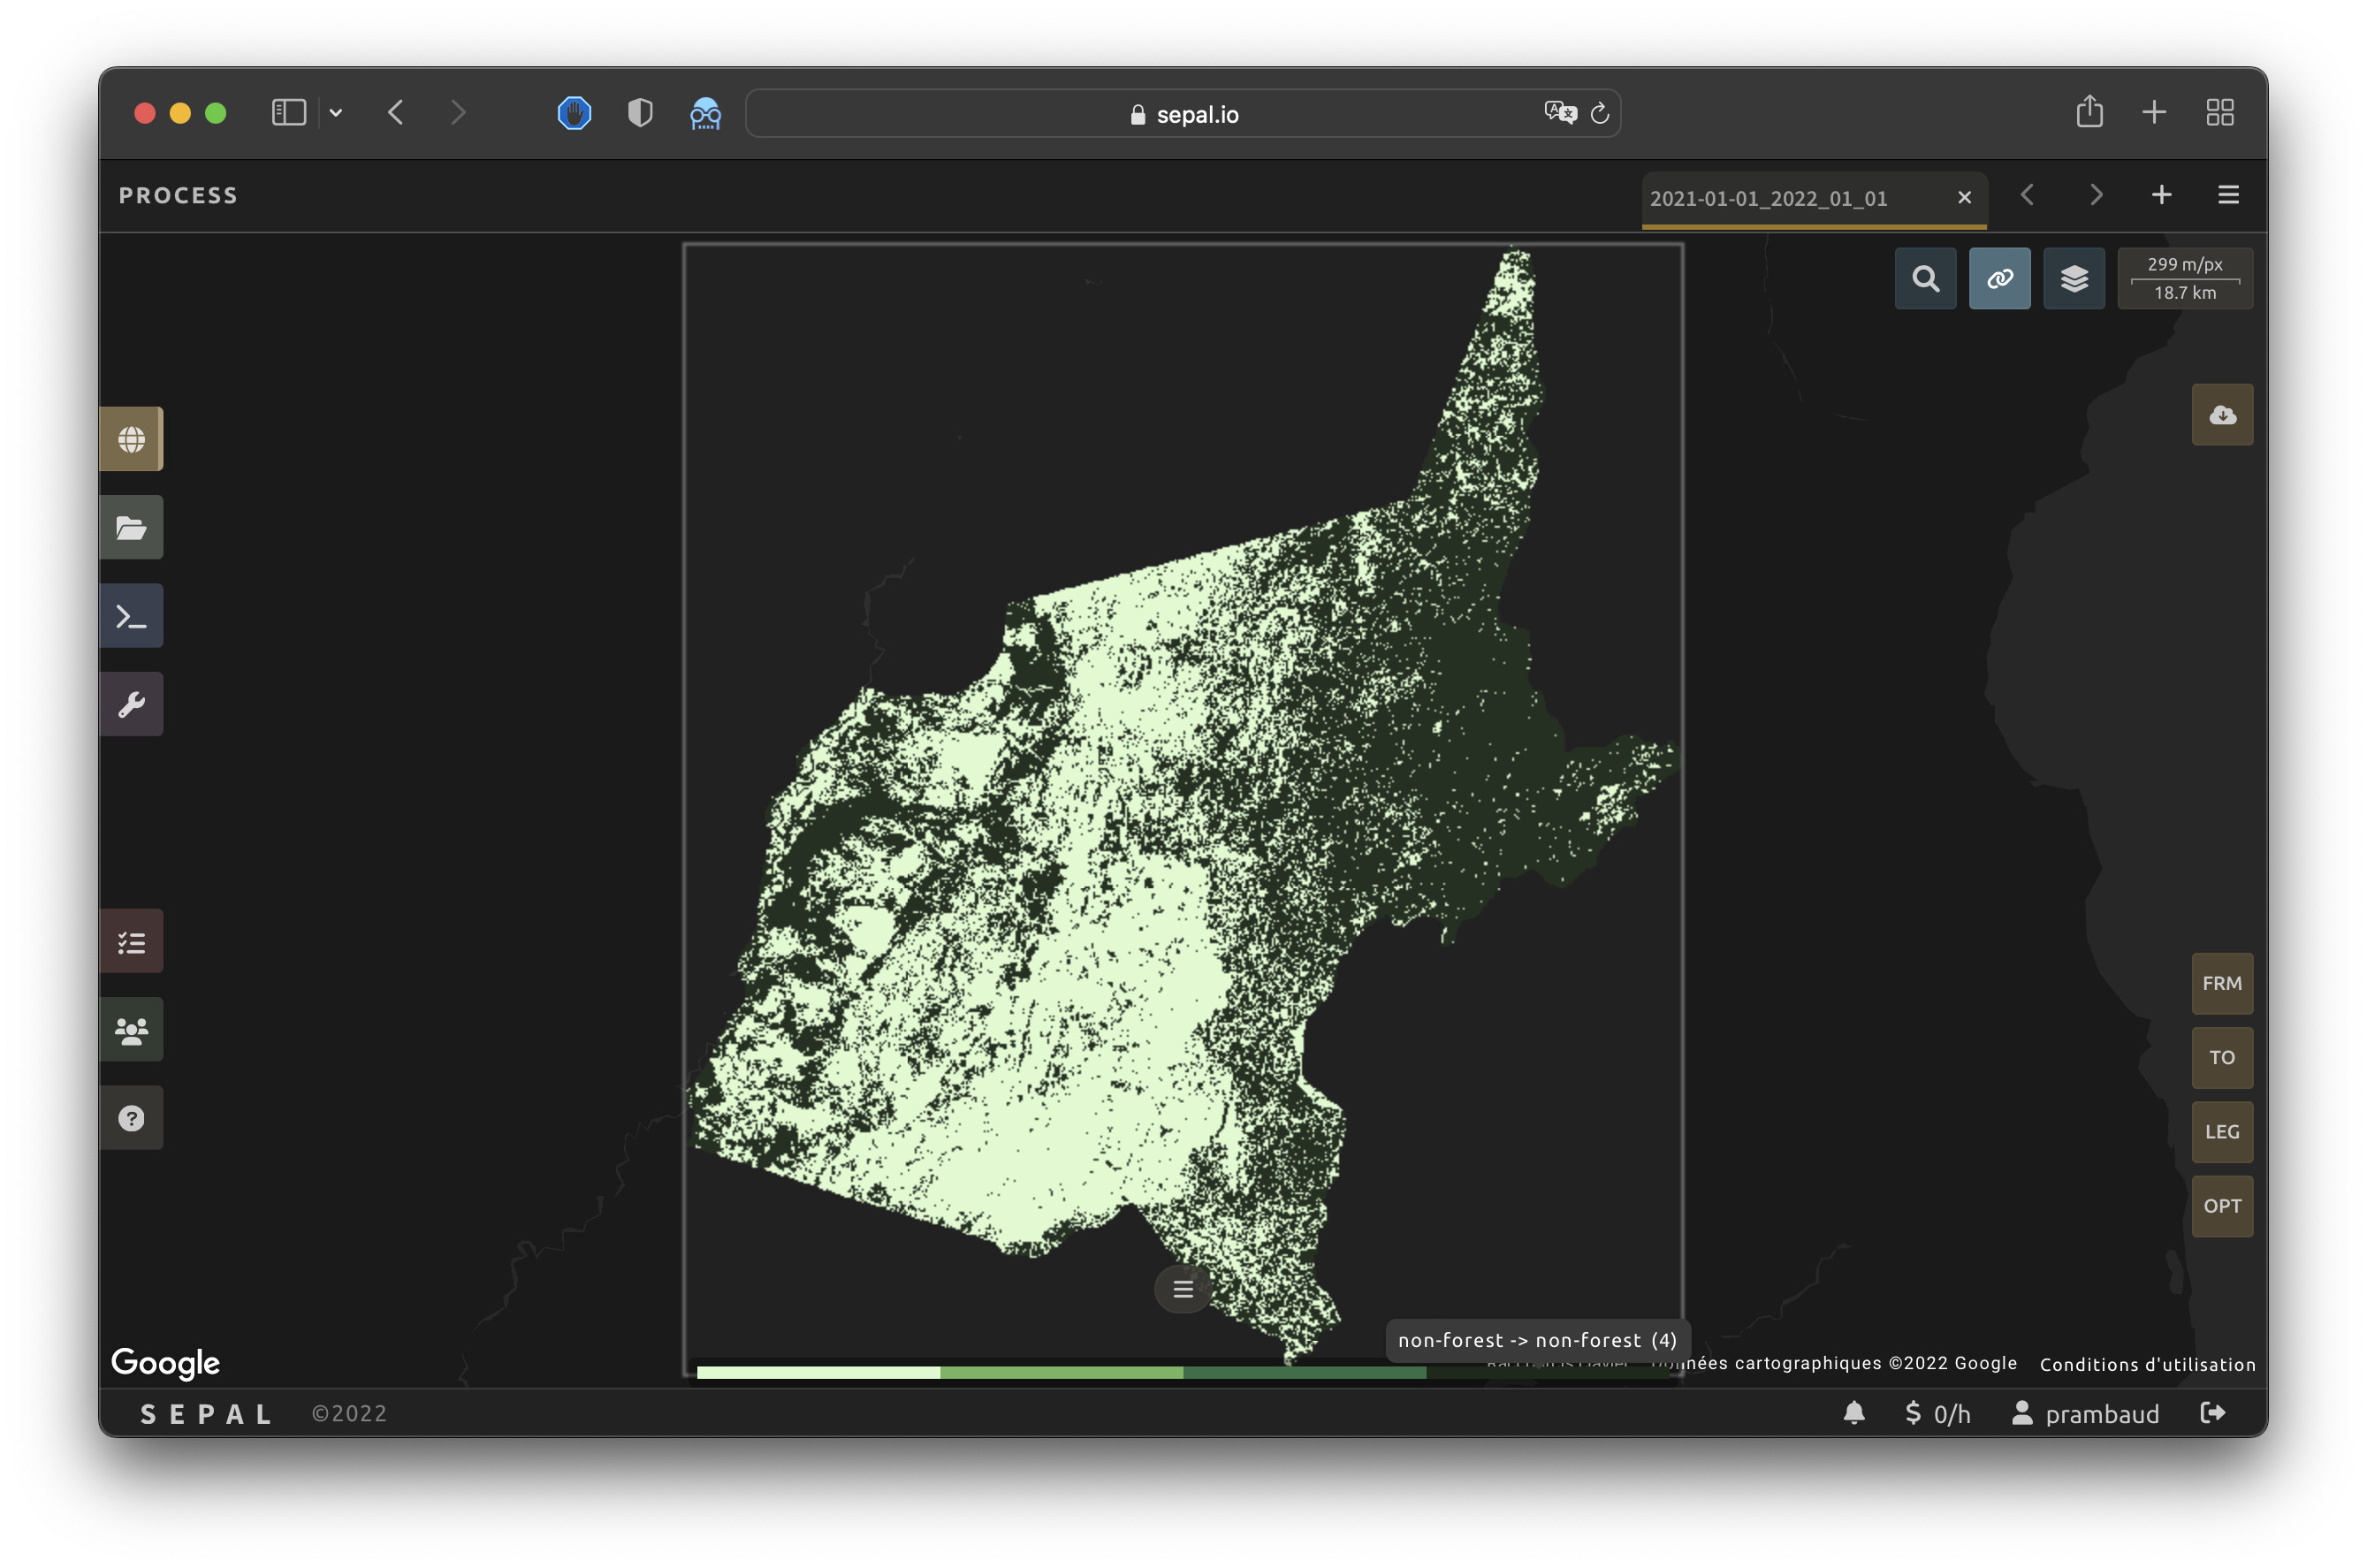Click the cloud download retrieve button
2367x1568 pixels.
2222,415
